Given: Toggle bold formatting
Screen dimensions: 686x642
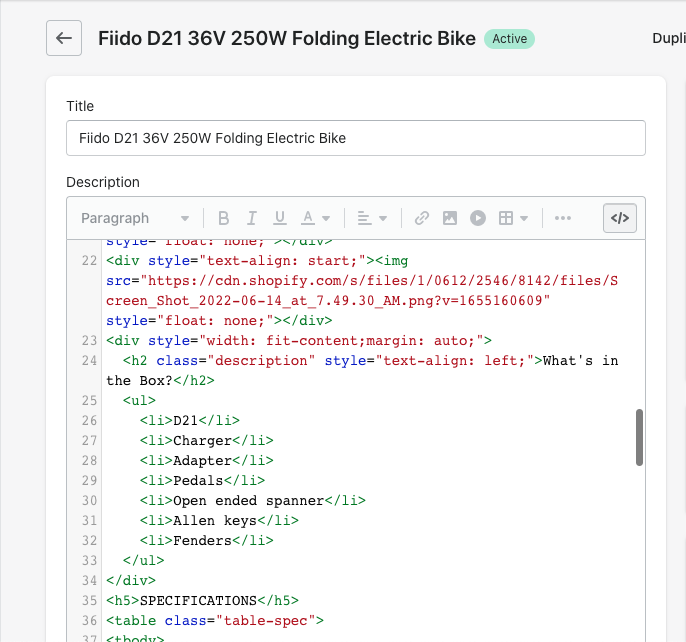Looking at the screenshot, I should pos(224,218).
